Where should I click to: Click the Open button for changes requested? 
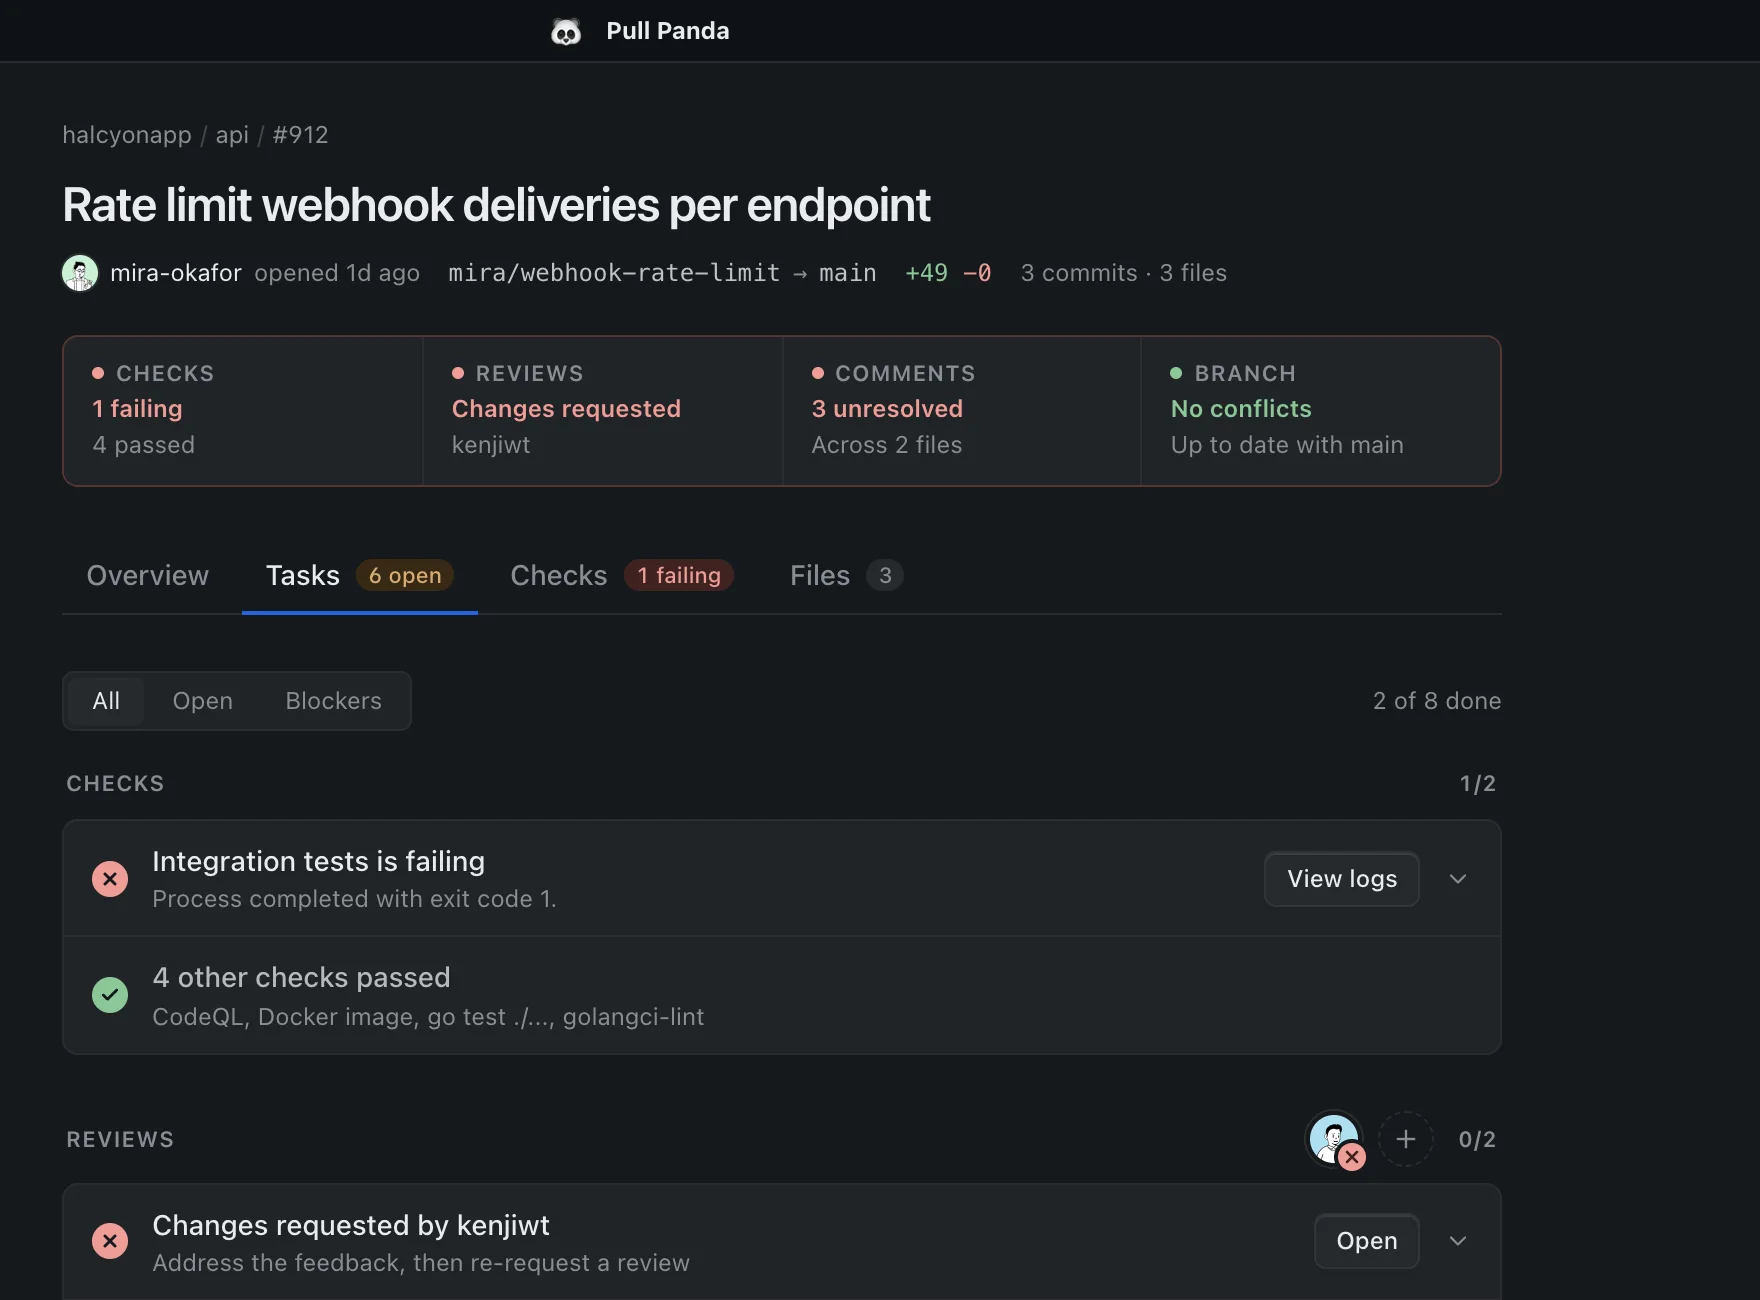click(1367, 1241)
